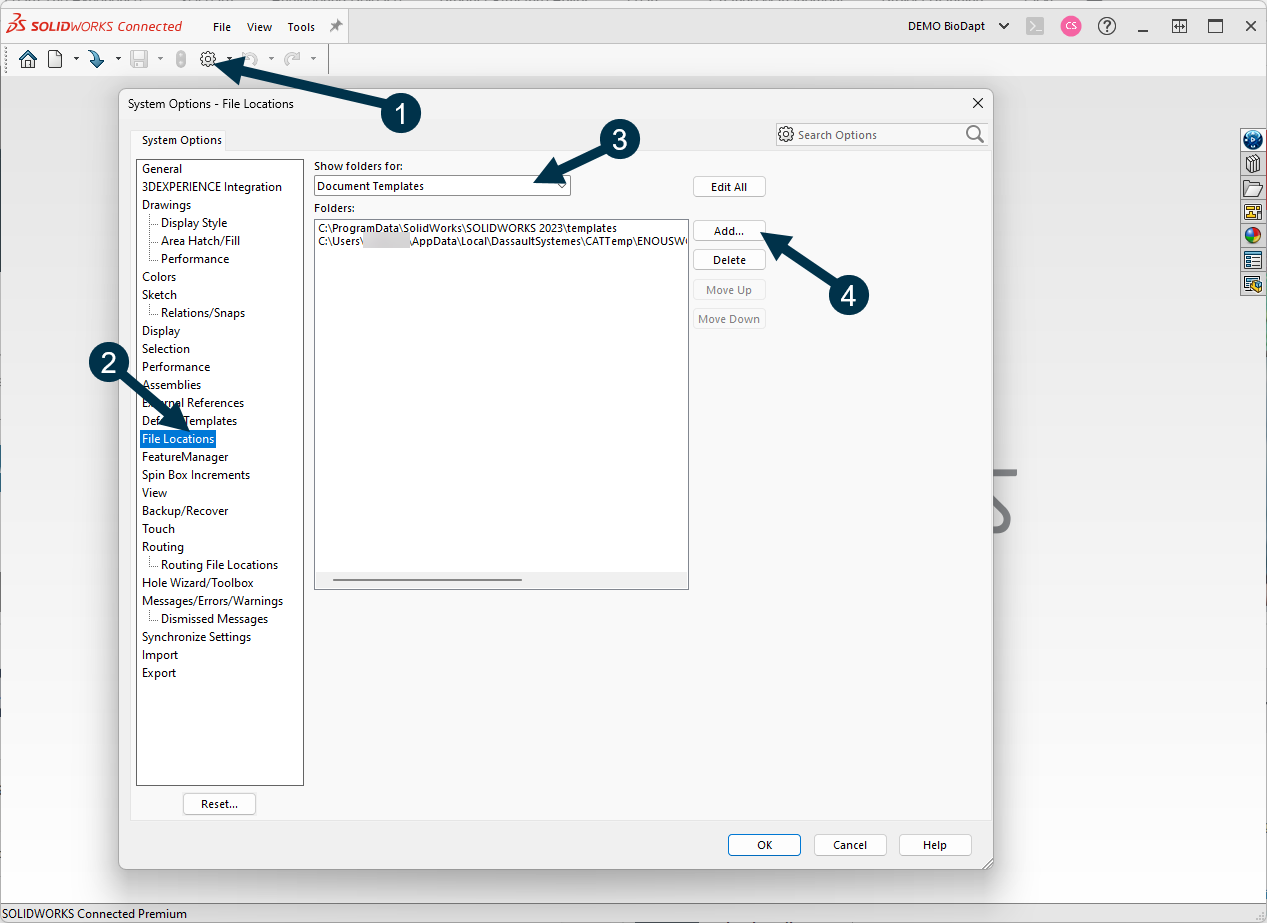Open the bottom task pane tab with cube icon
The width and height of the screenshot is (1267, 923).
pos(1252,284)
